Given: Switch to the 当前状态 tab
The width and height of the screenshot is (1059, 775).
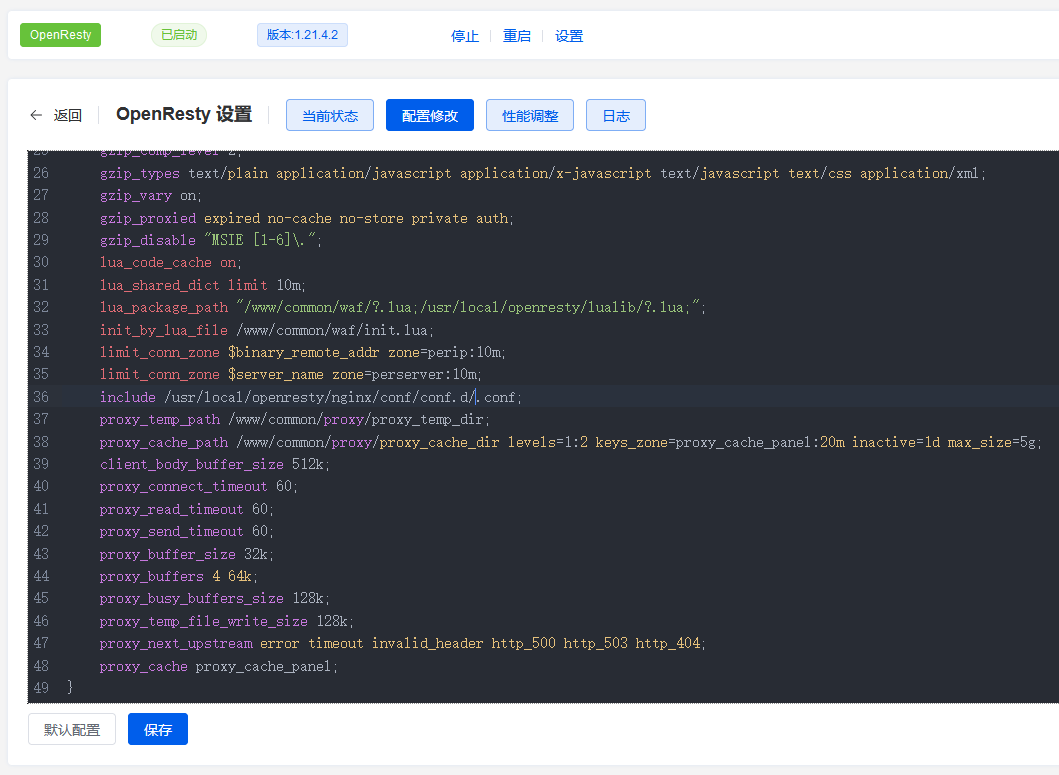Looking at the screenshot, I should tap(329, 115).
